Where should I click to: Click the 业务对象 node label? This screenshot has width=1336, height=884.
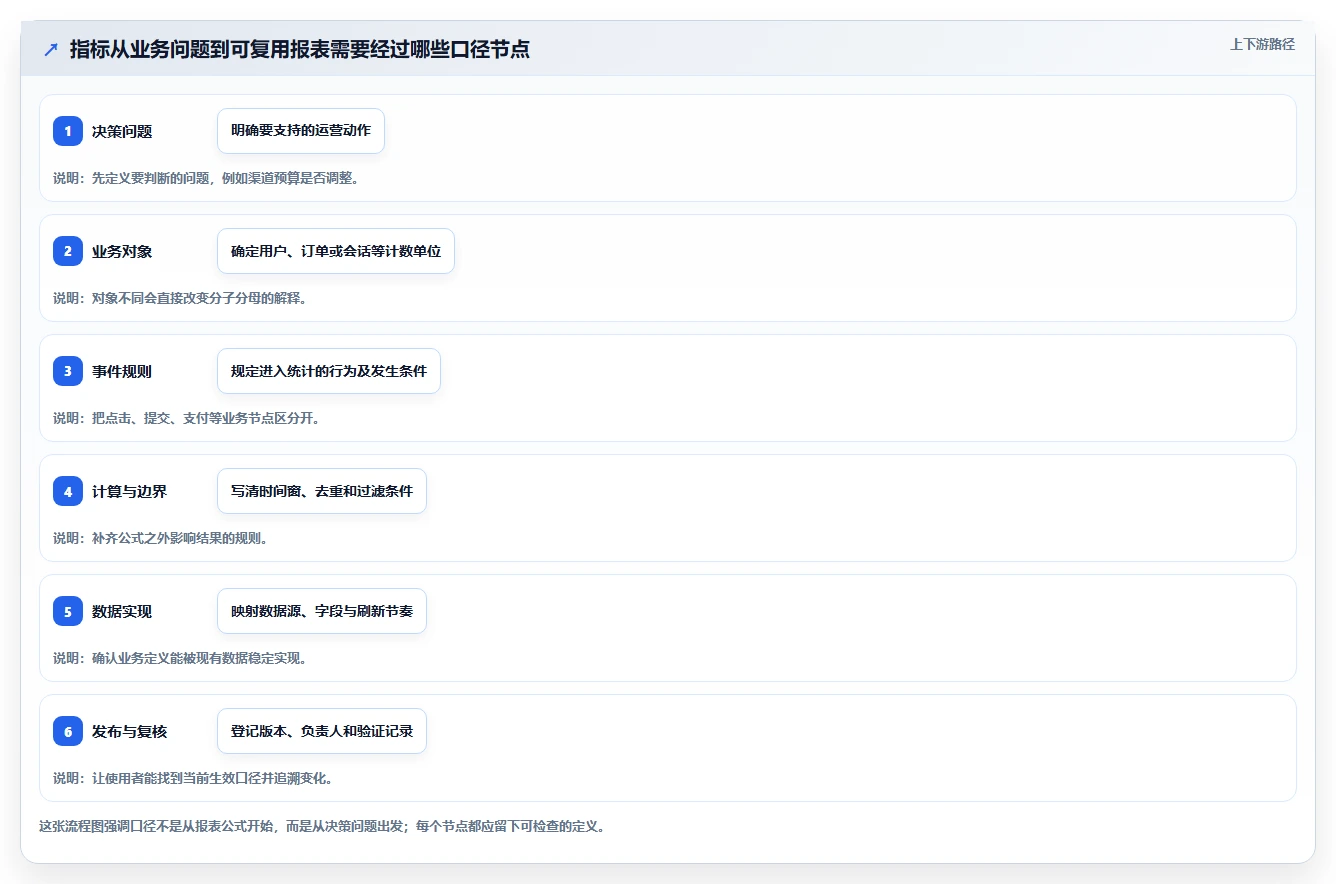[x=122, y=251]
